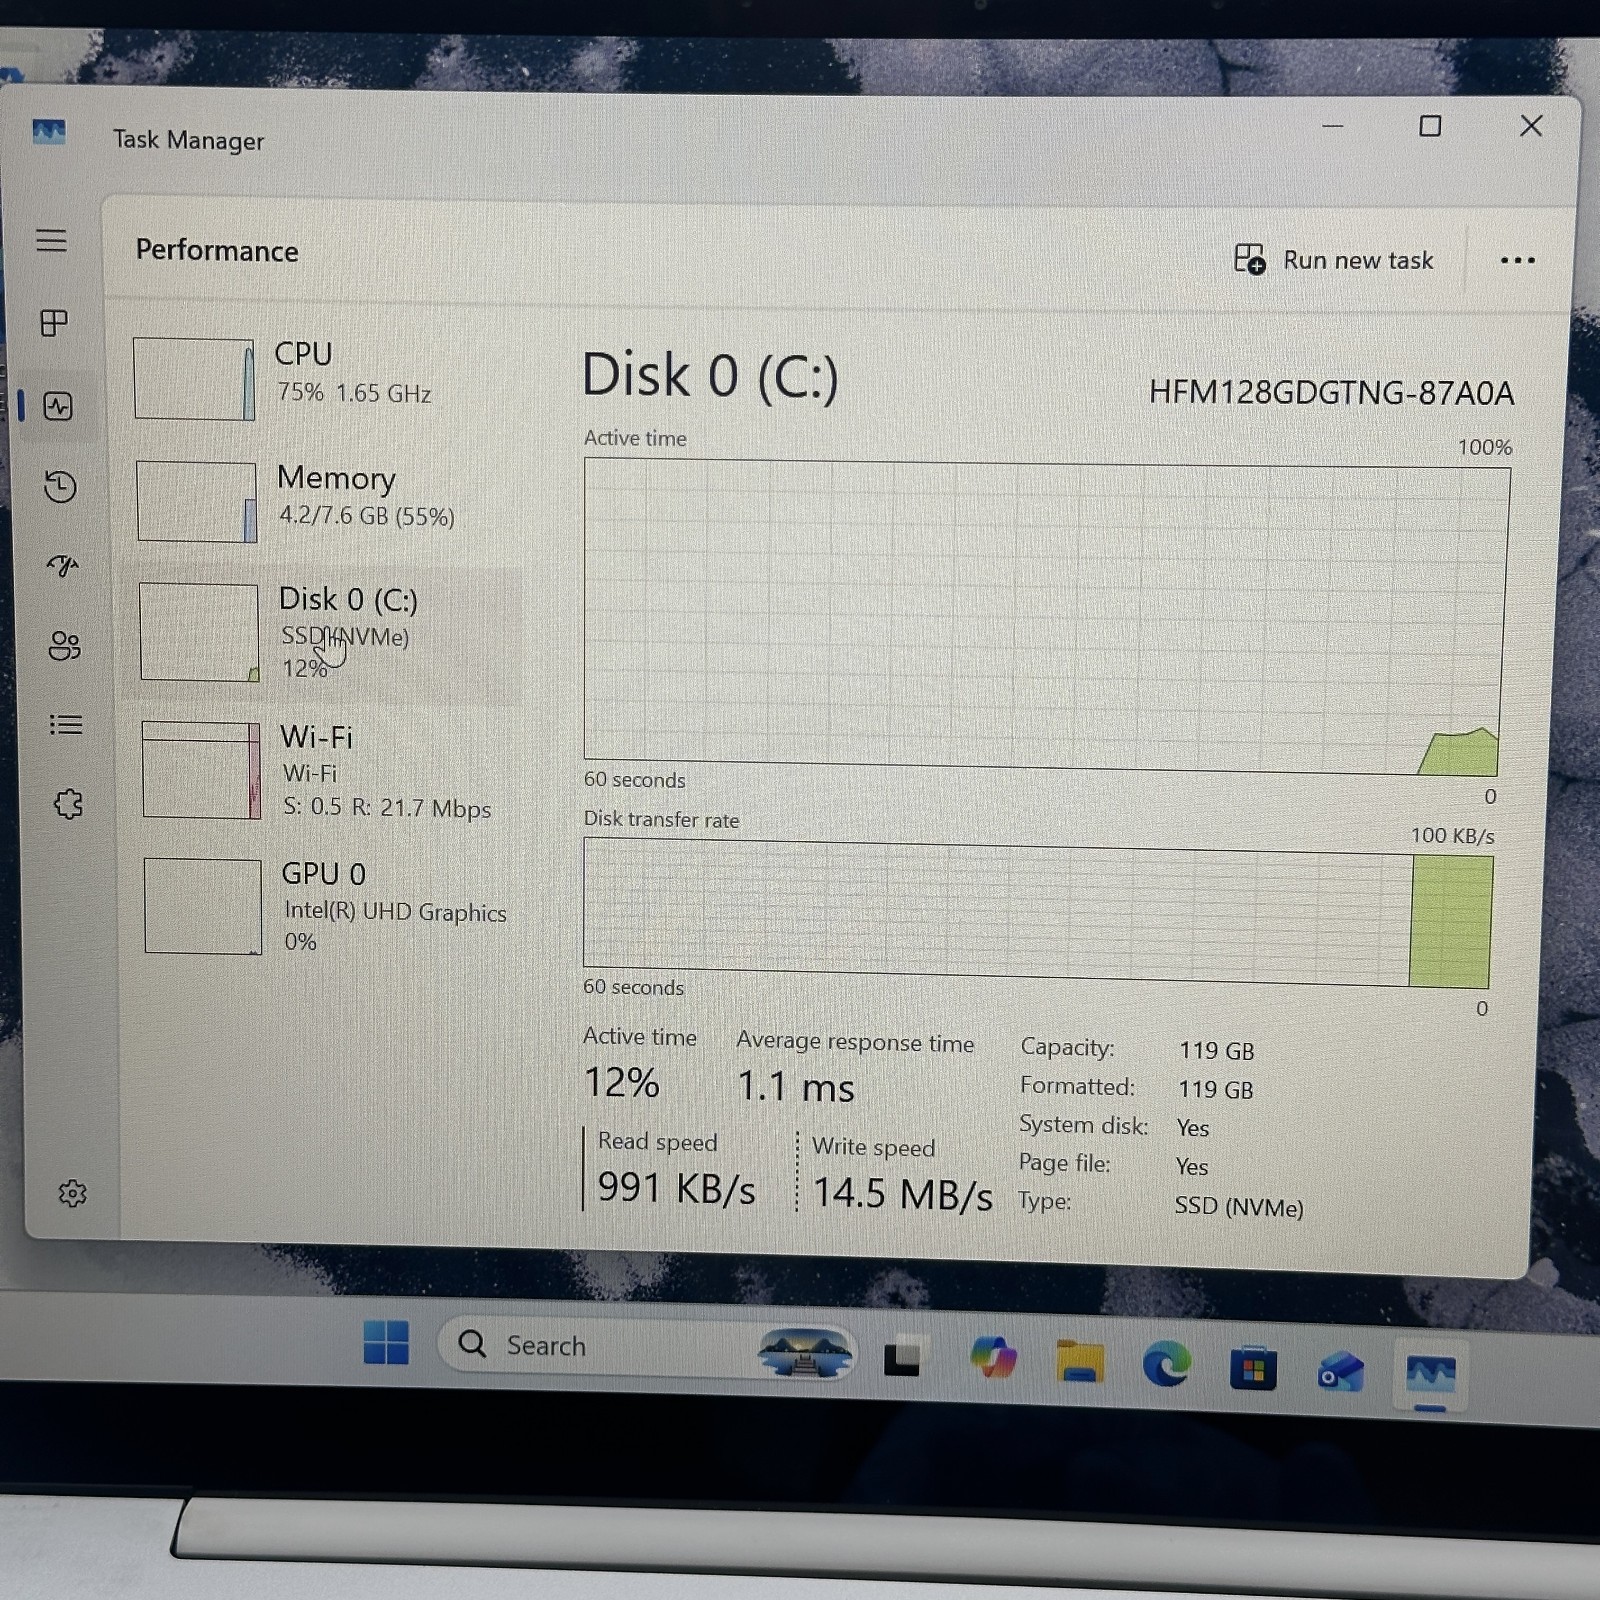1600x1600 pixels.
Task: Open File Explorer from the taskbar
Action: [1080, 1362]
